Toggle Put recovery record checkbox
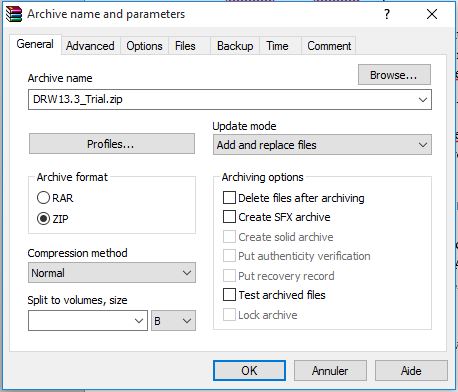Image resolution: width=458 pixels, height=392 pixels. click(x=229, y=276)
